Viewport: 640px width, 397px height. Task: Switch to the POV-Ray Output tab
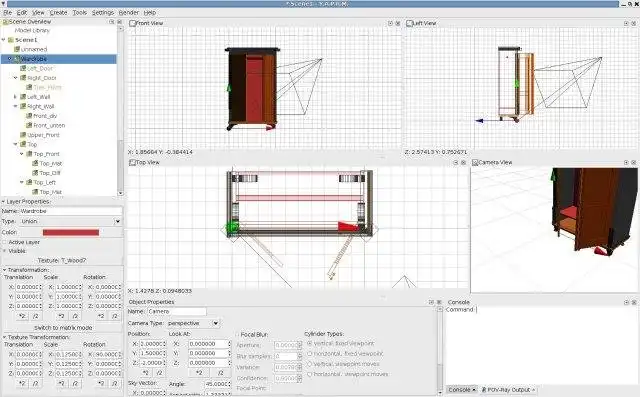[509, 390]
